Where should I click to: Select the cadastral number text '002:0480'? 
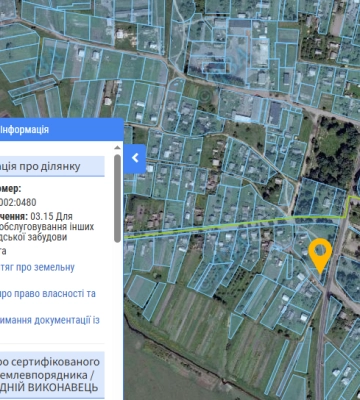pos(18,202)
